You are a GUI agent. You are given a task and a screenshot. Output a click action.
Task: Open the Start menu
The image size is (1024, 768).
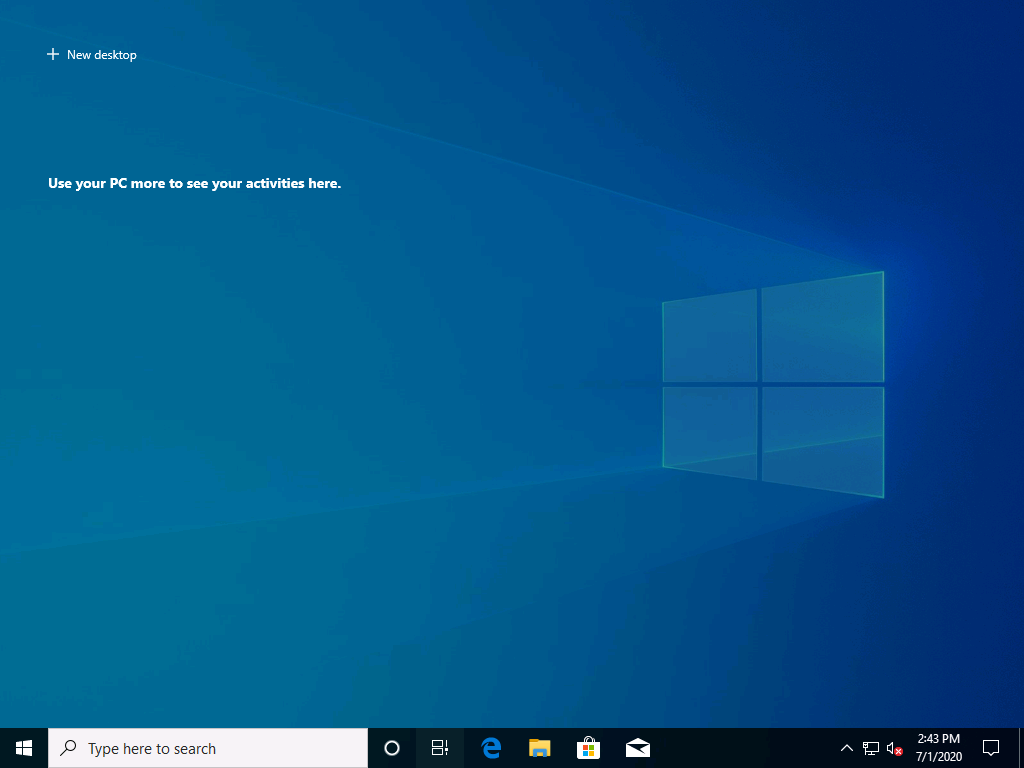(x=23, y=747)
